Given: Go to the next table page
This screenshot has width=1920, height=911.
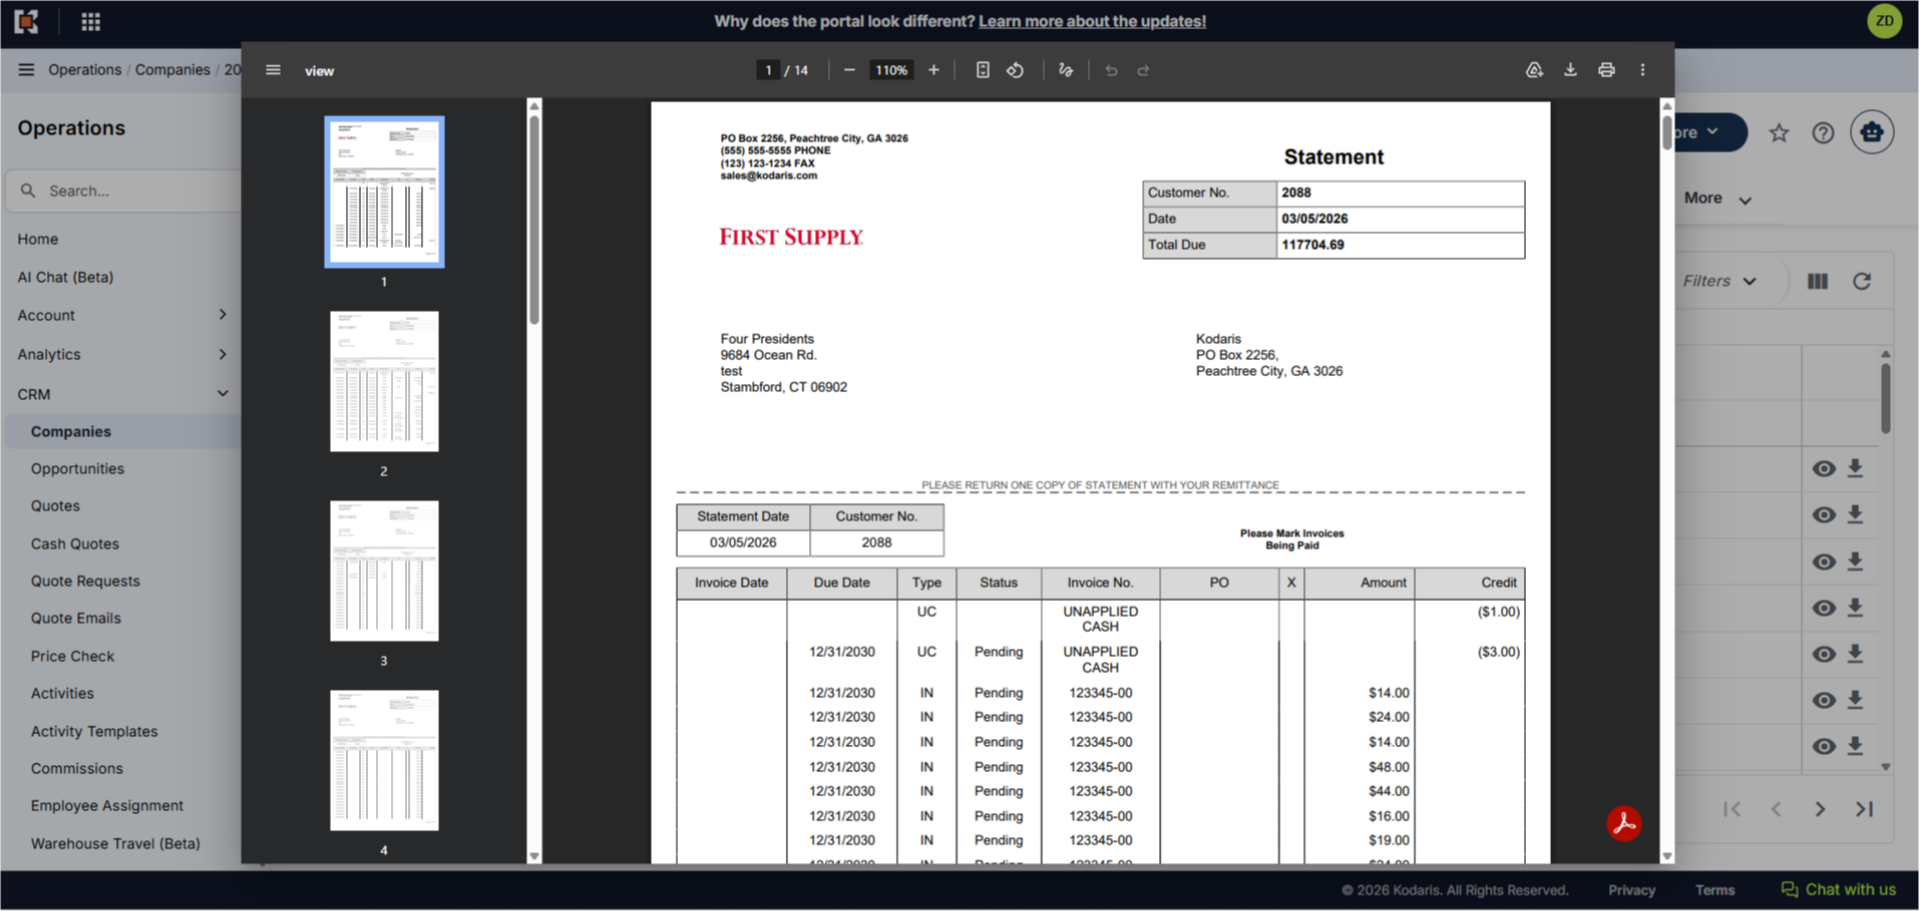Looking at the screenshot, I should point(1820,809).
